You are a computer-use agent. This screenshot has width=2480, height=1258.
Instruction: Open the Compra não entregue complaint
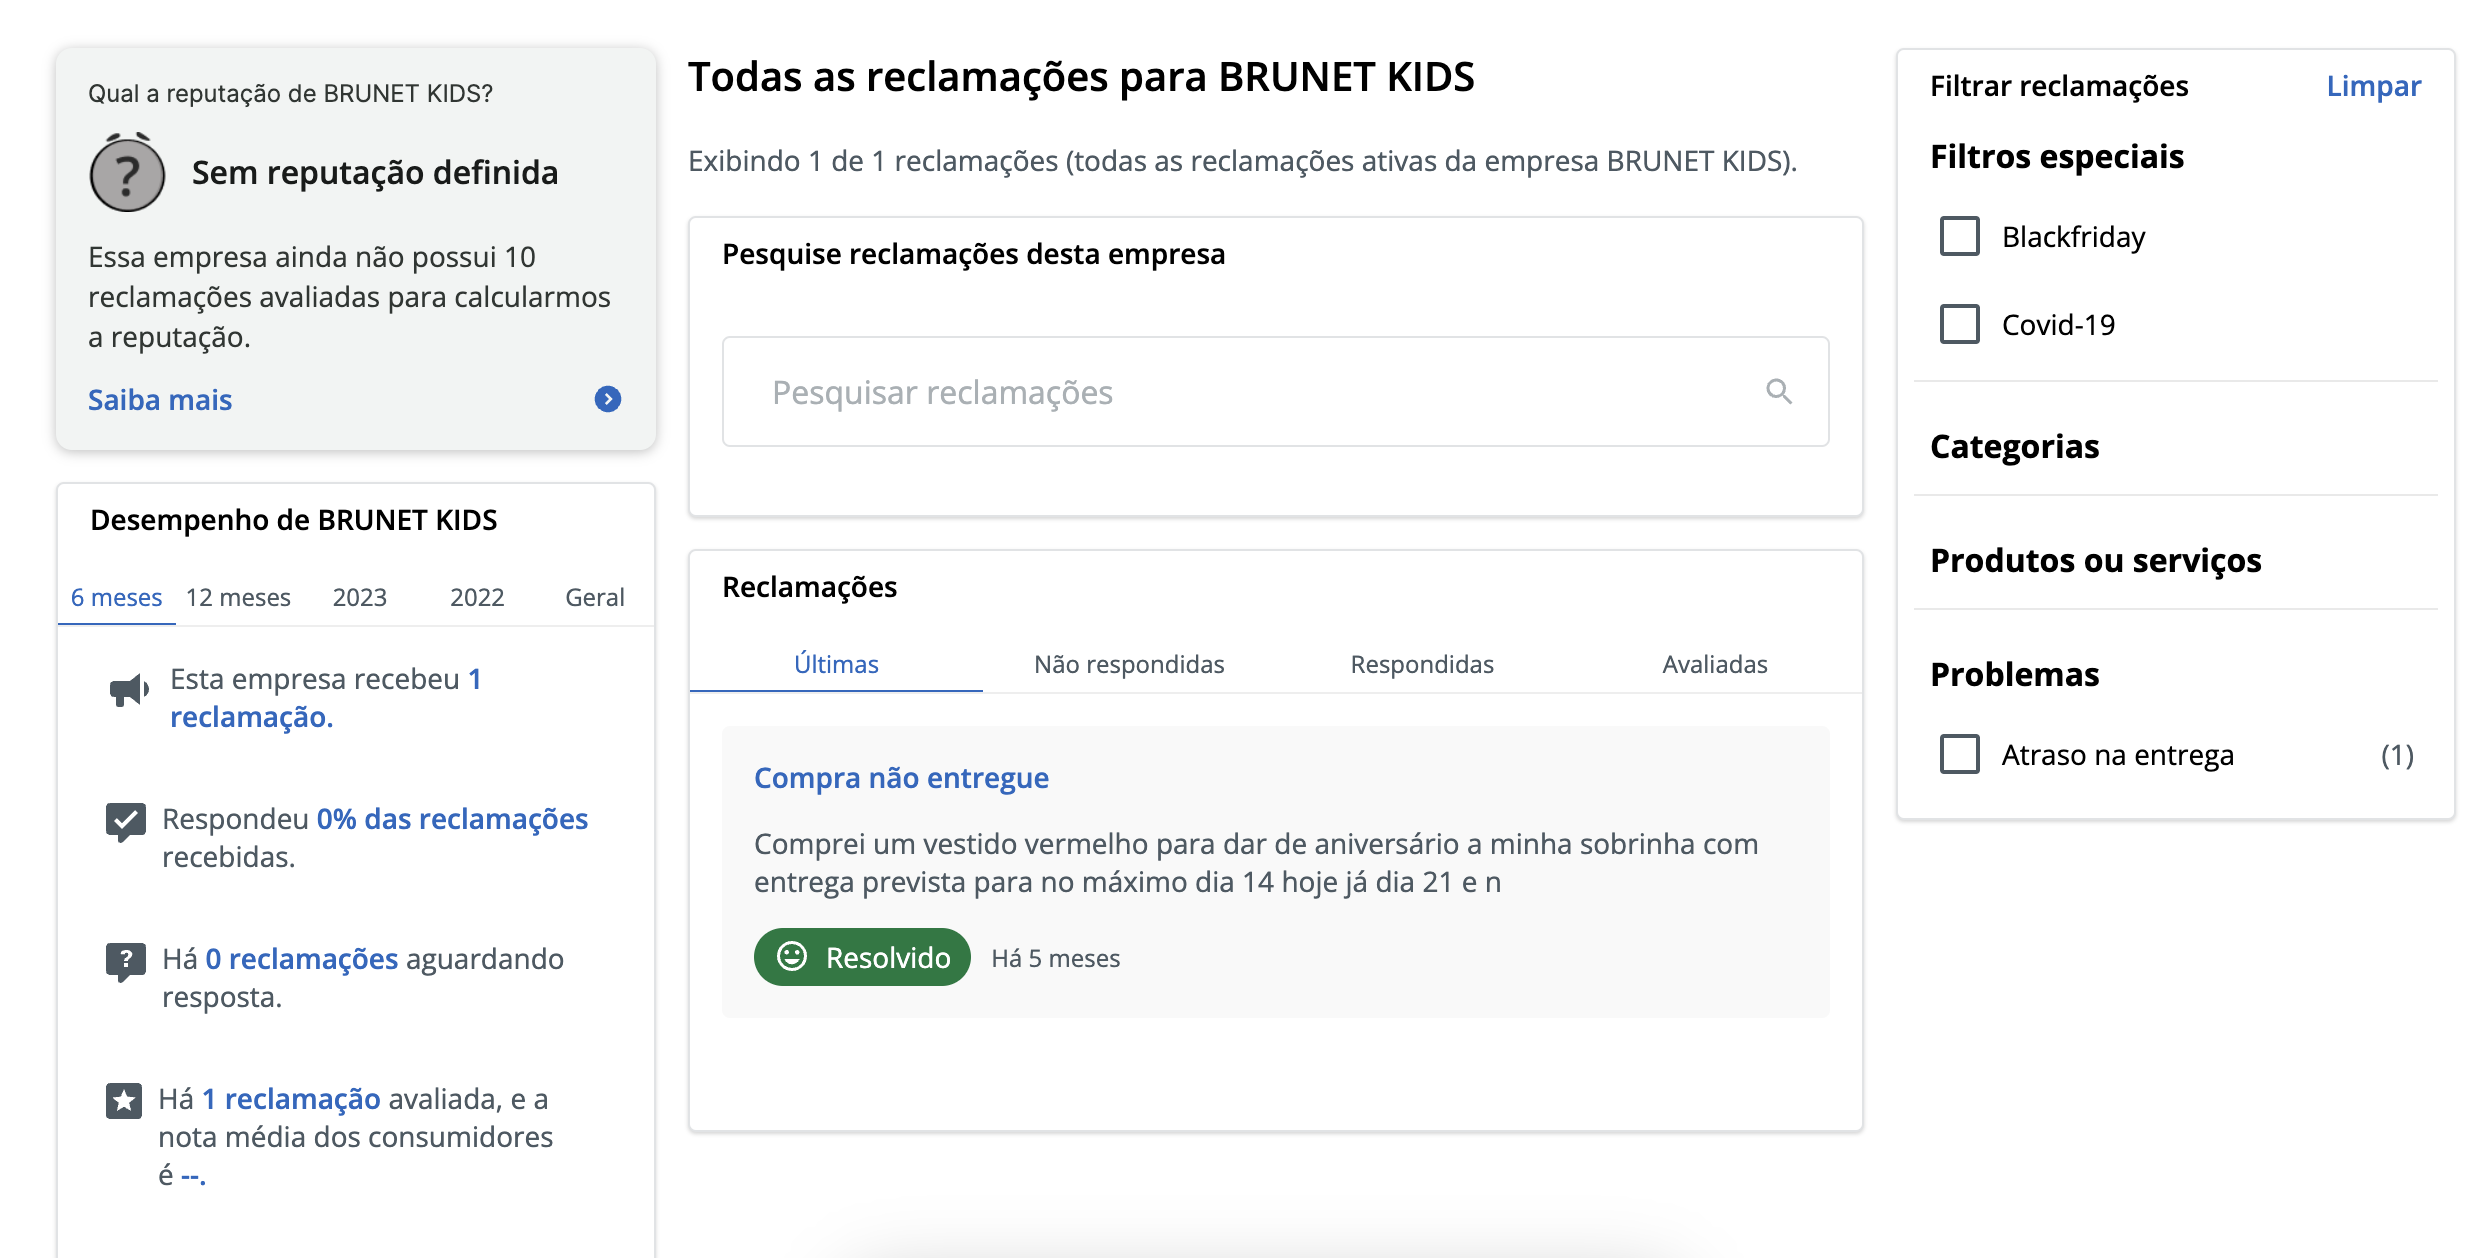[x=901, y=777]
